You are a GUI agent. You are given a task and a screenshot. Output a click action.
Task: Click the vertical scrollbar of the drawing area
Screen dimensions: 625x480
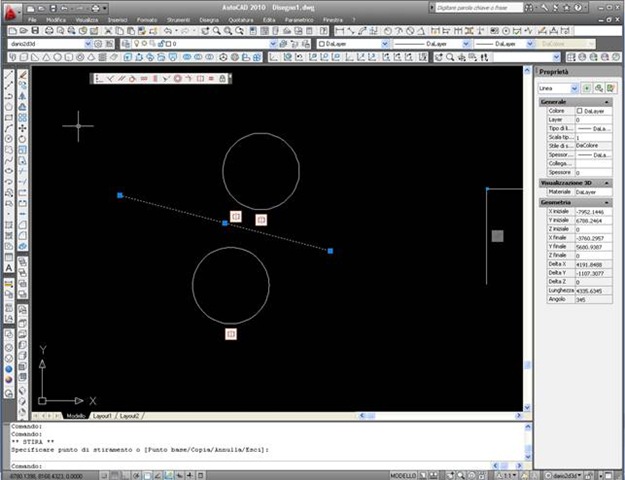527,239
